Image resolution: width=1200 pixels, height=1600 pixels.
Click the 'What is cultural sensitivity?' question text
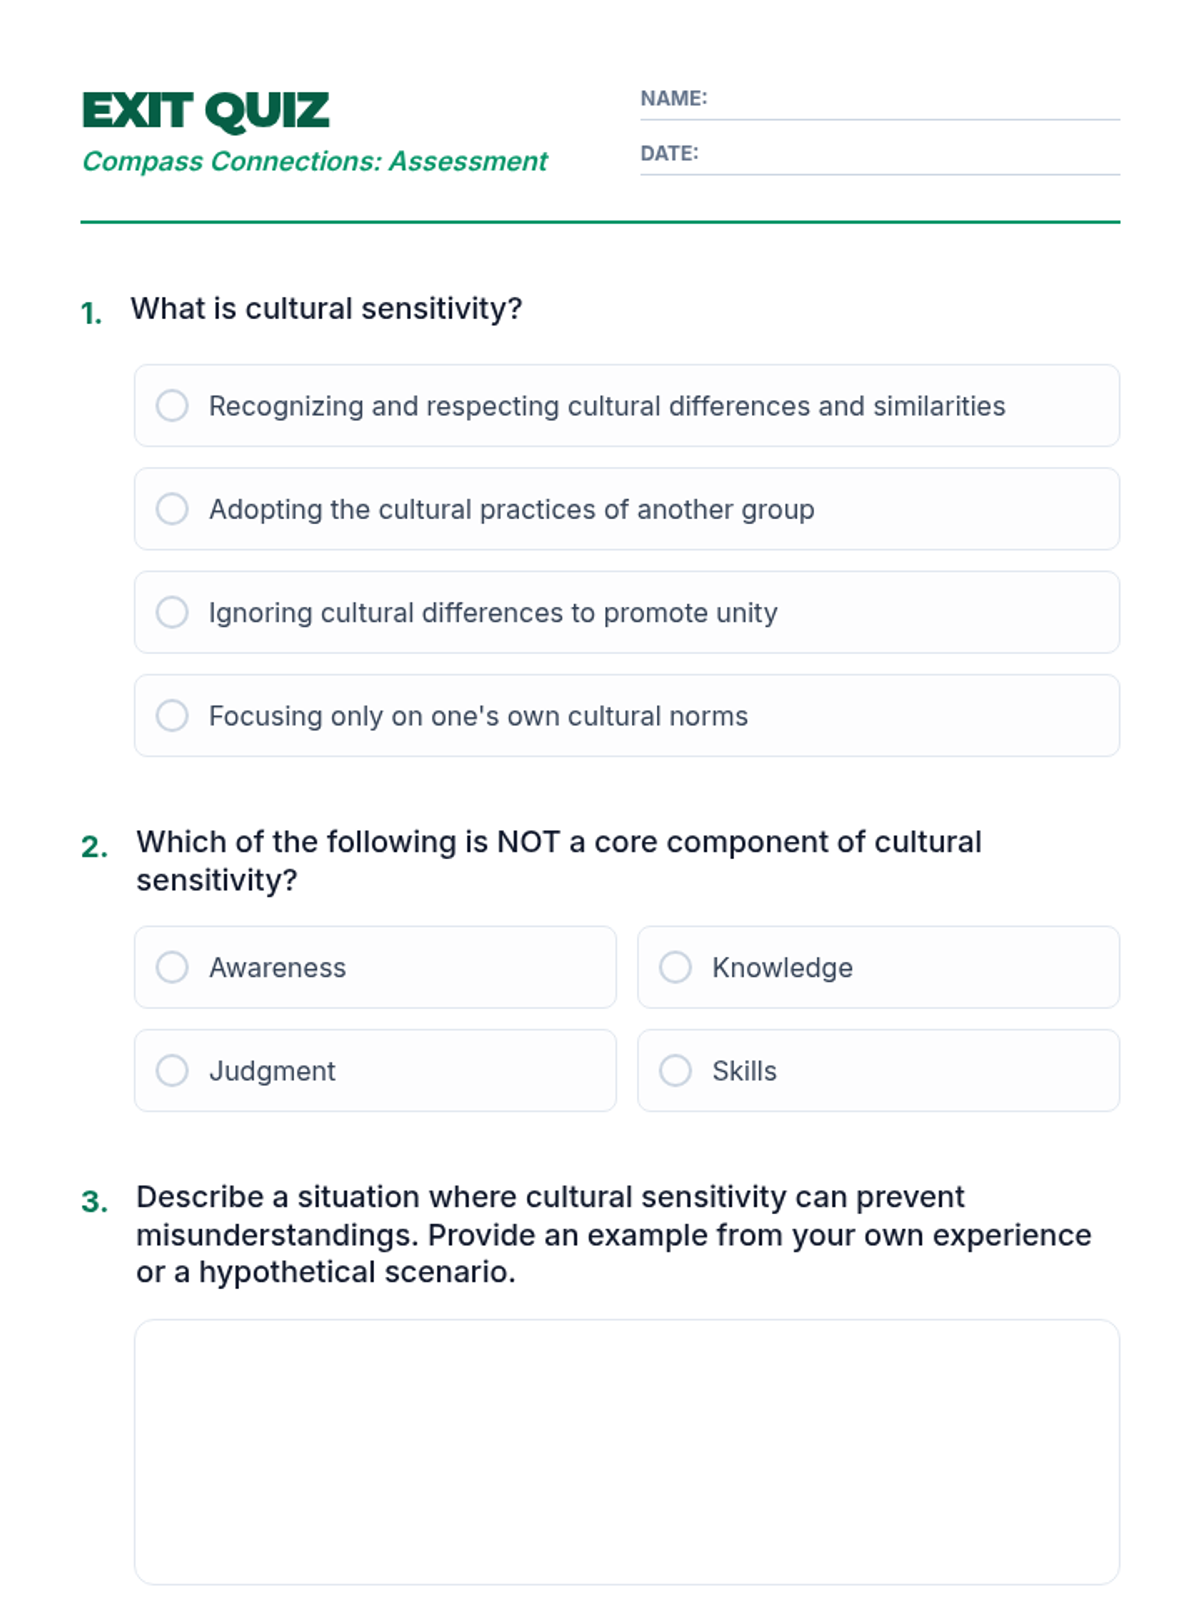326,308
